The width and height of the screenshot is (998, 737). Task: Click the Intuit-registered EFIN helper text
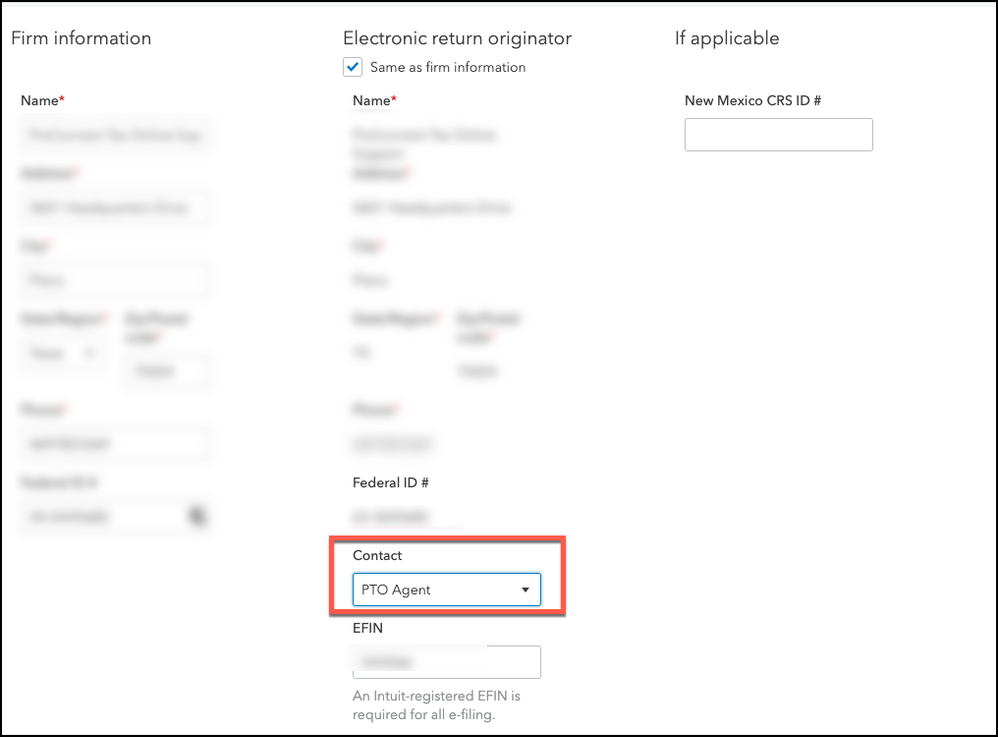tap(437, 705)
